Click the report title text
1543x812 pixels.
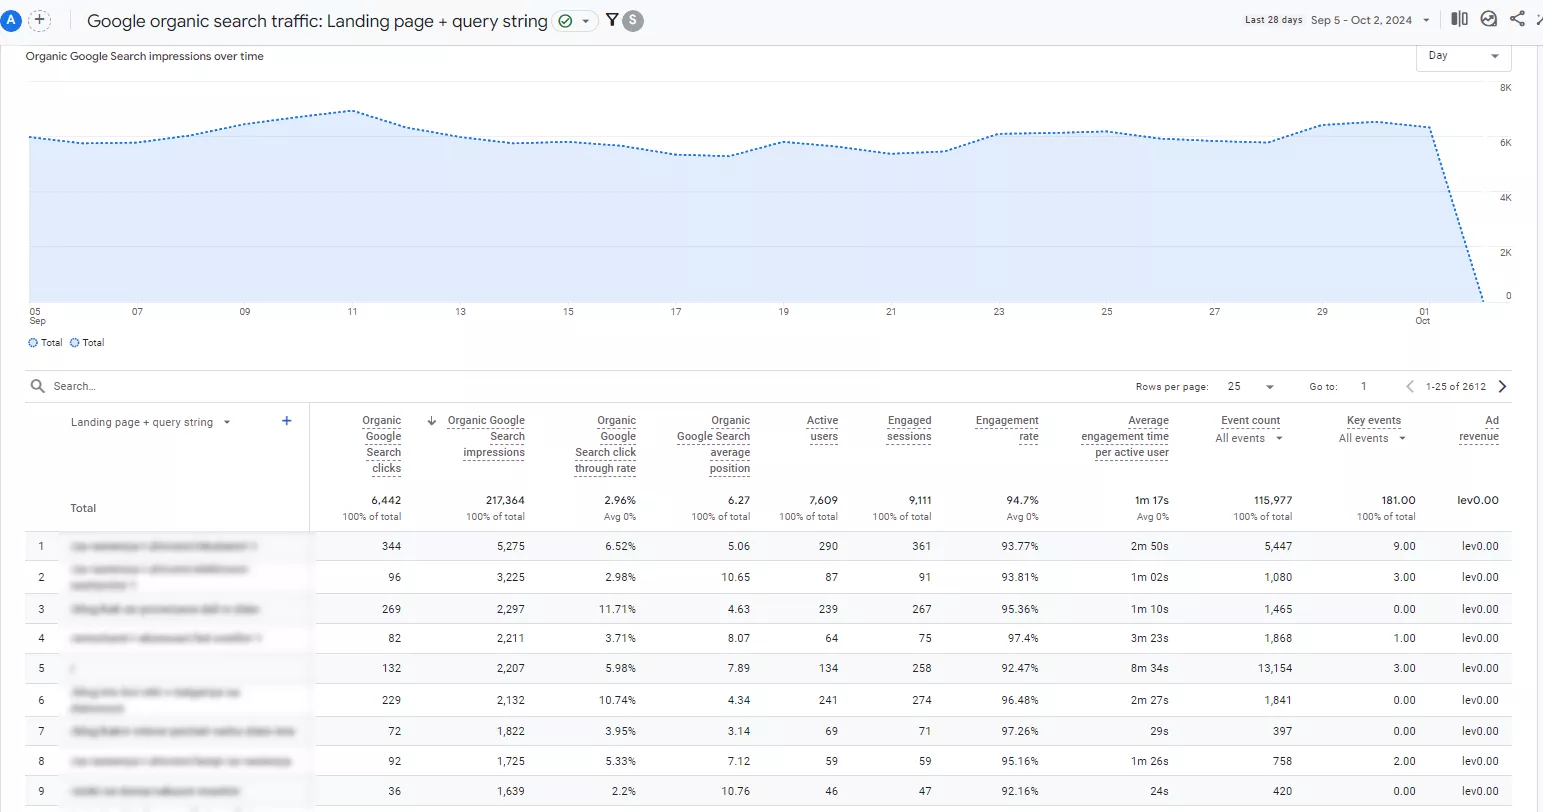point(317,20)
